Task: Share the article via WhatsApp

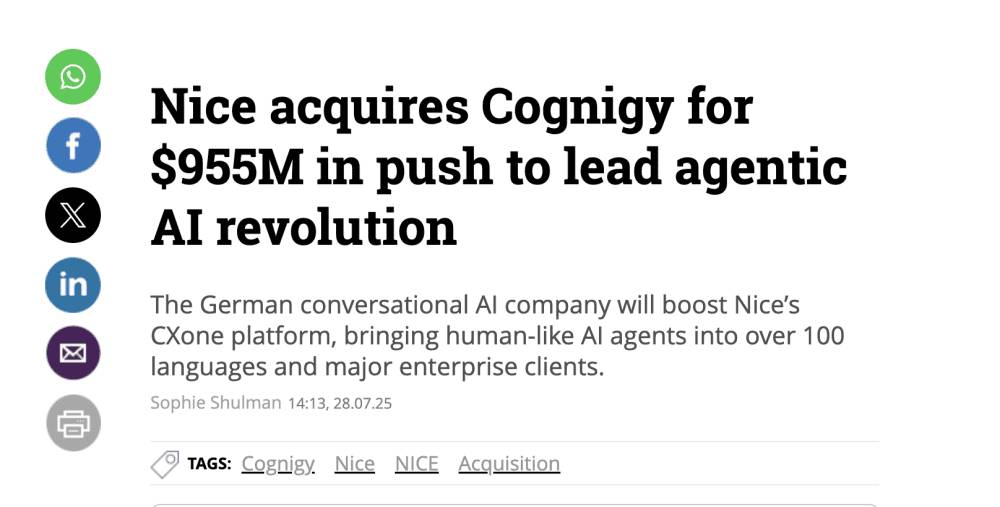Action: coord(73,76)
